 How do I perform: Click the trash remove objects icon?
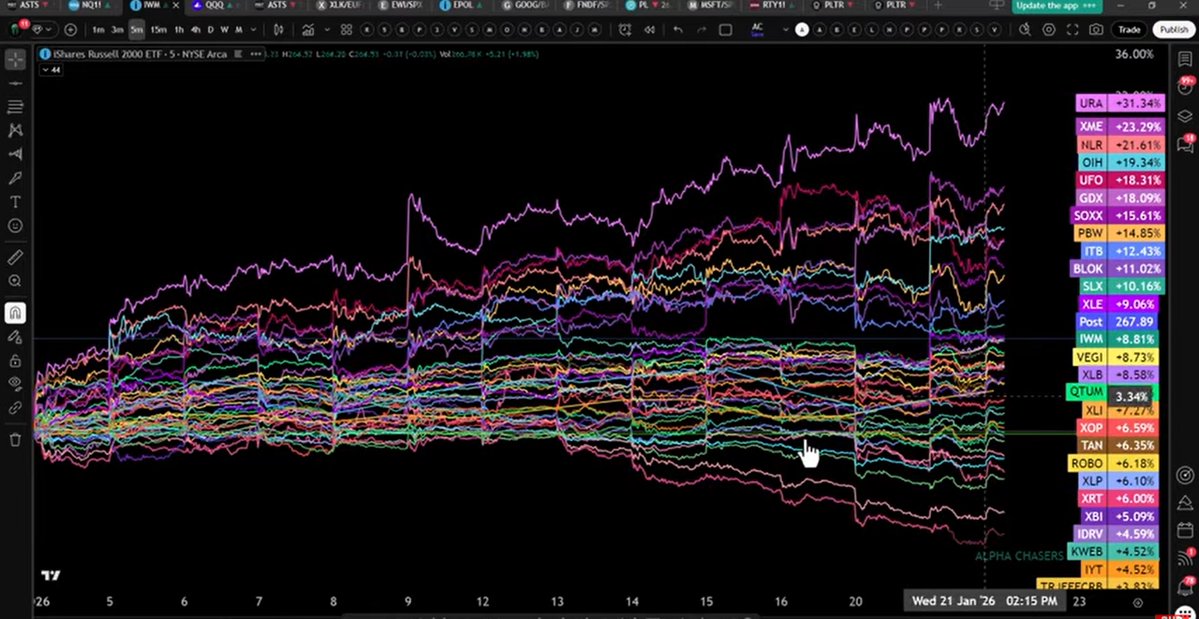pos(15,439)
